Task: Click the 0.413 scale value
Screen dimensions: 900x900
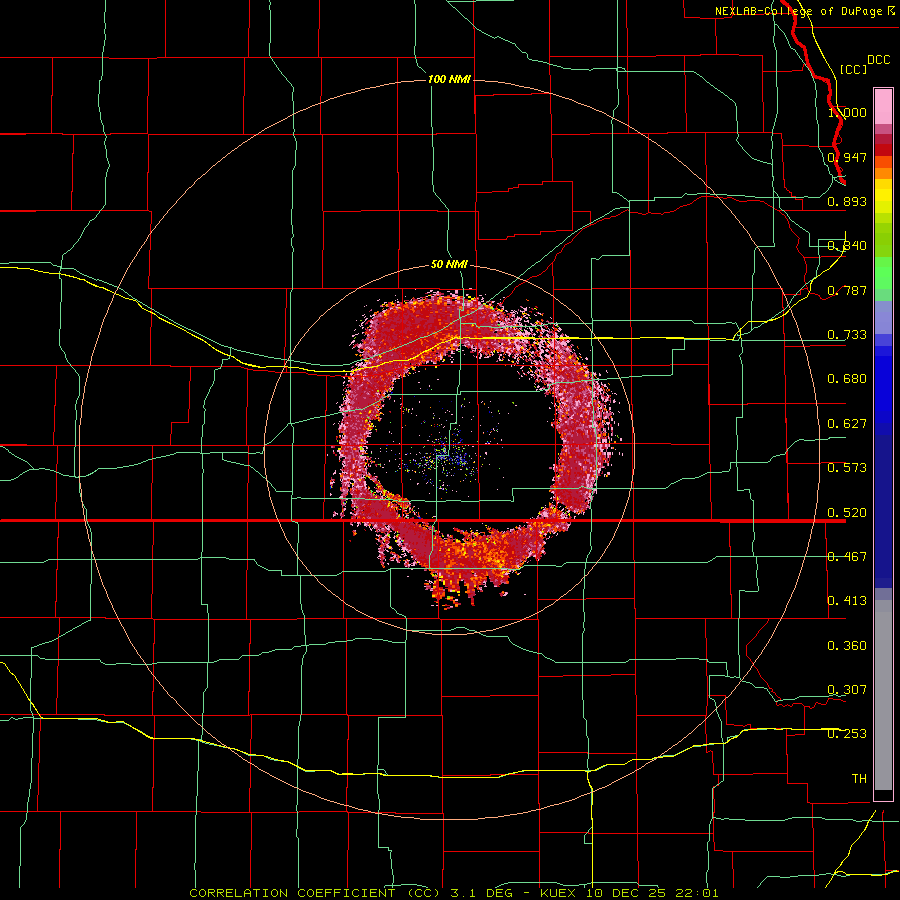Action: click(847, 601)
